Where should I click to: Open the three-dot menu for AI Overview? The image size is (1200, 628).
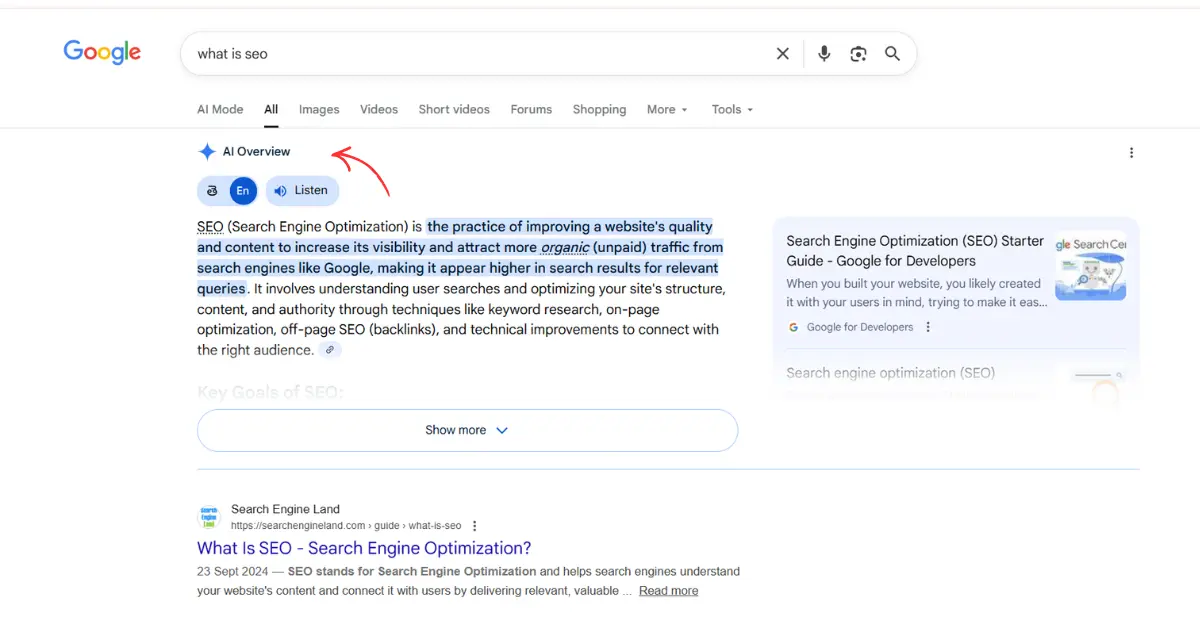(1131, 152)
